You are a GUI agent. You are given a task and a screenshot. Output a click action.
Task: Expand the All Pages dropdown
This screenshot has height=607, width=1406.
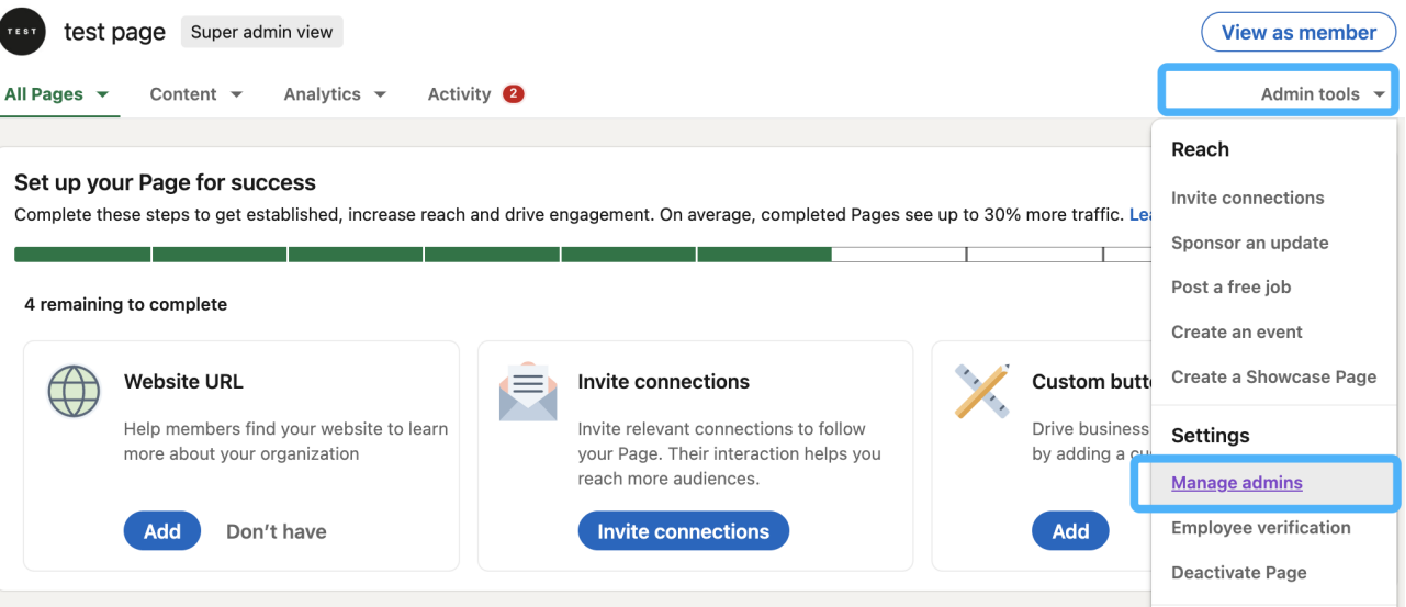tap(57, 94)
